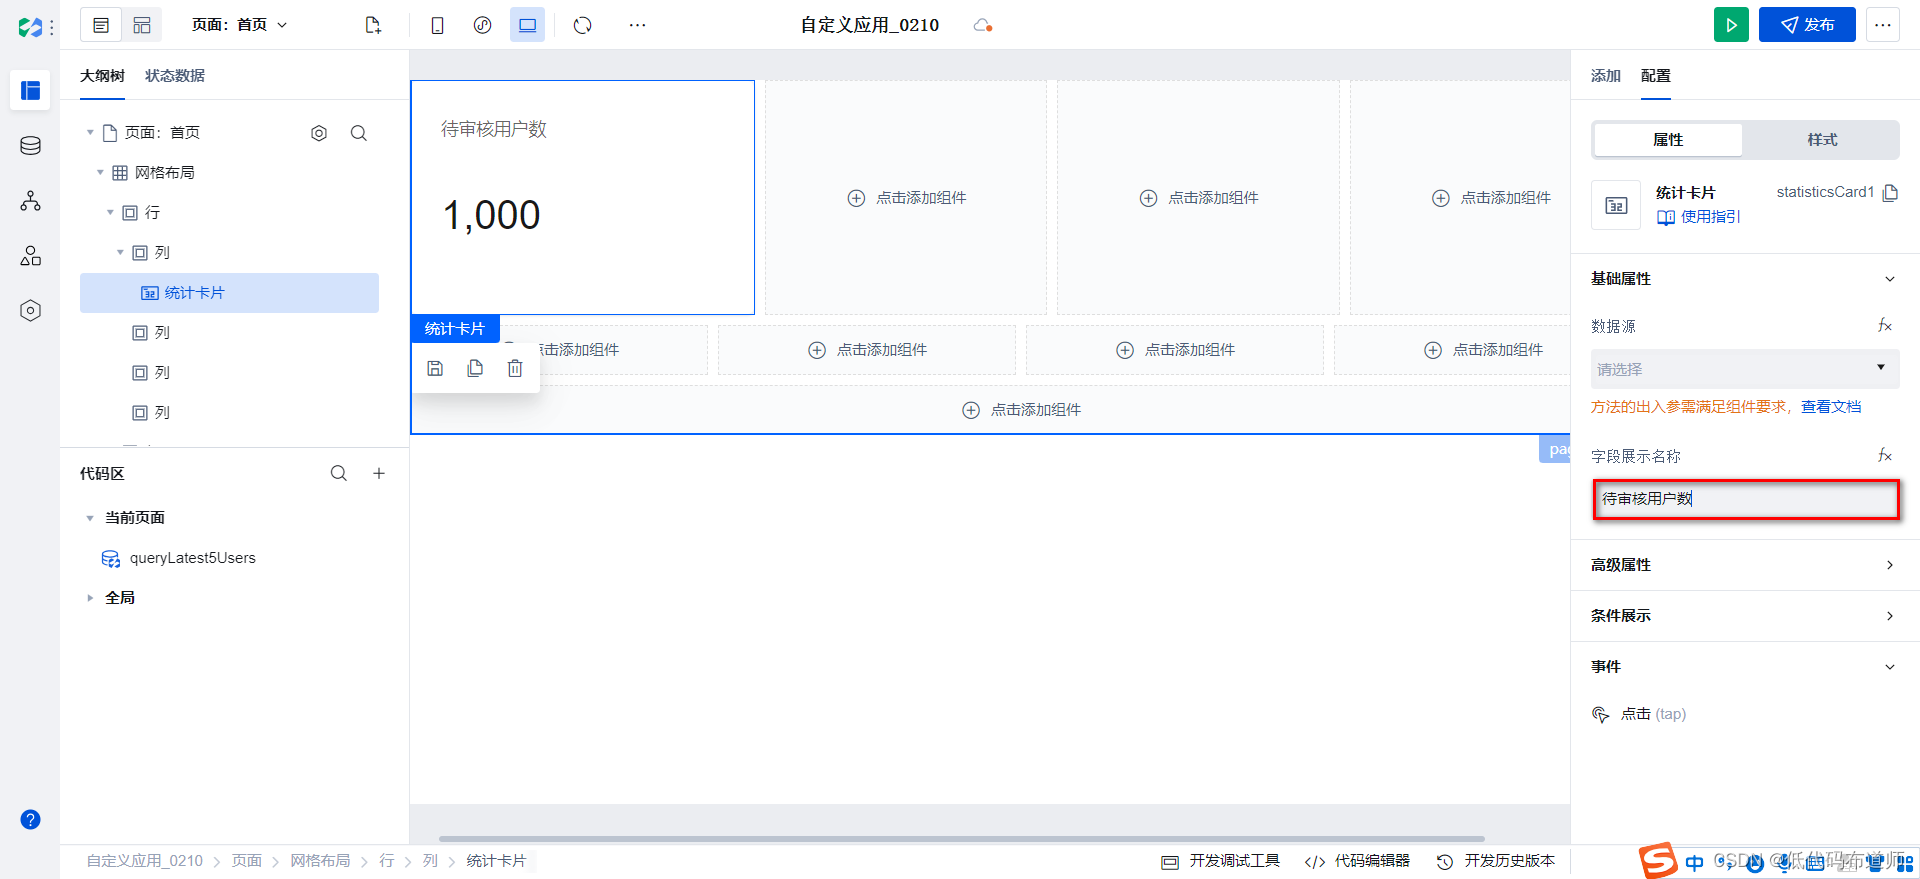Click the blue help question icon
This screenshot has width=1920, height=879.
coord(30,820)
